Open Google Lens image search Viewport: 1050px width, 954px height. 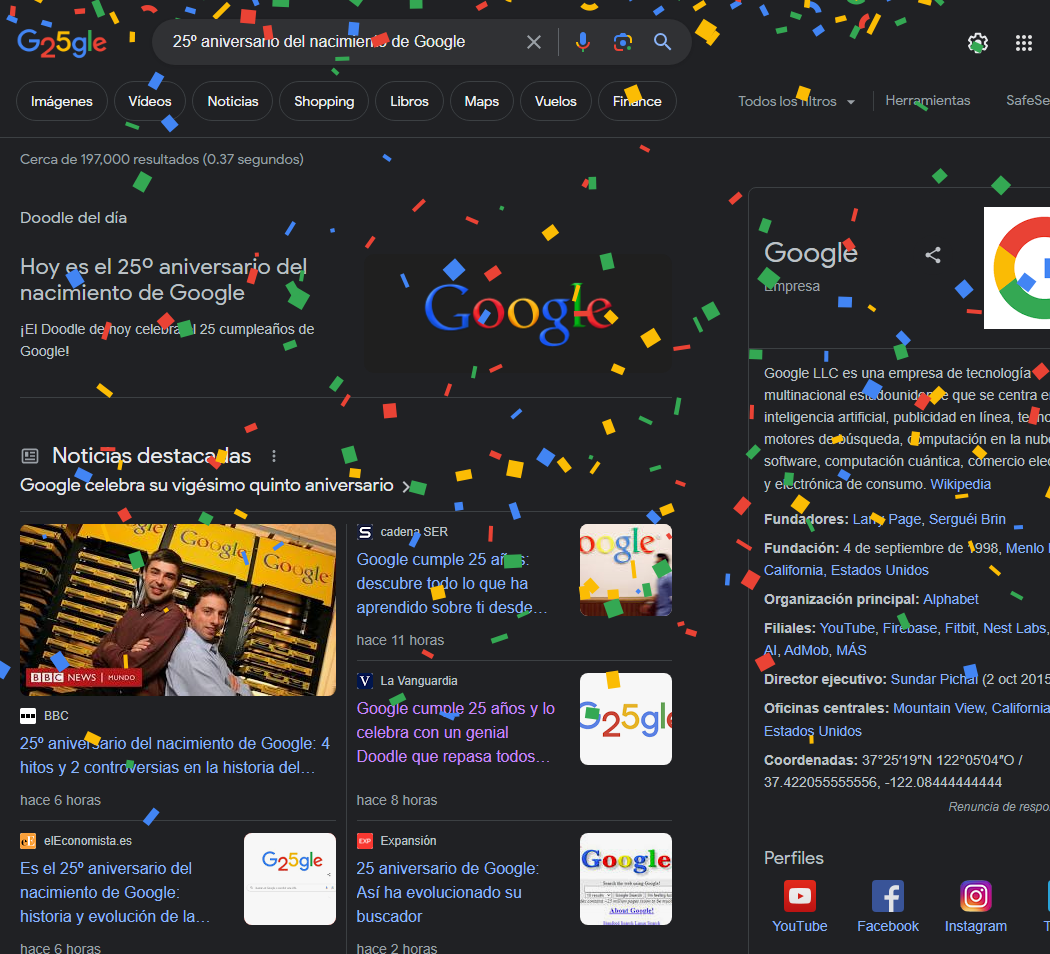point(622,42)
